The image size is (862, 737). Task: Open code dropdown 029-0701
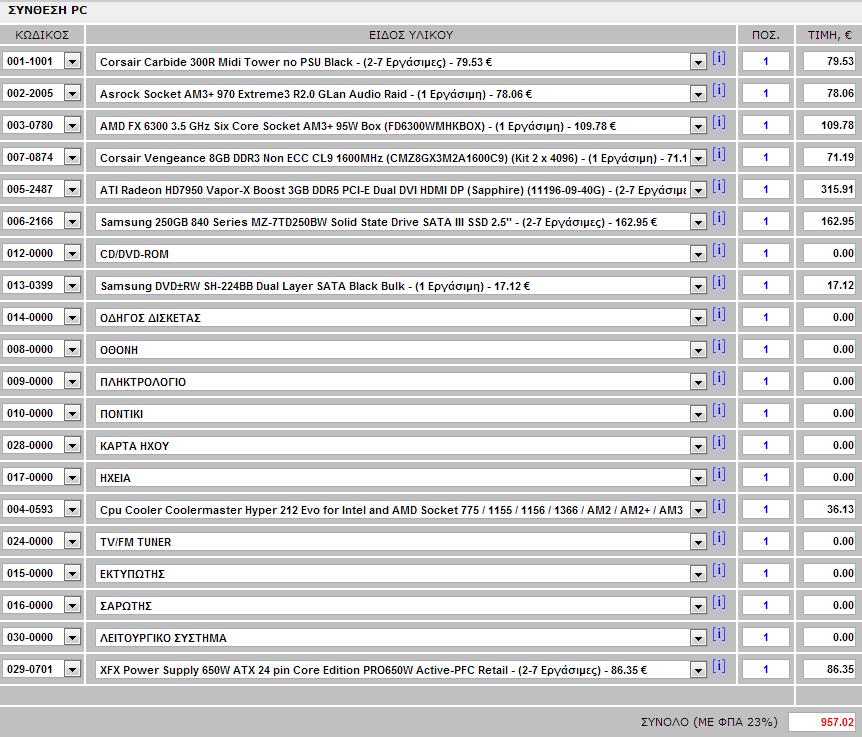coord(73,669)
